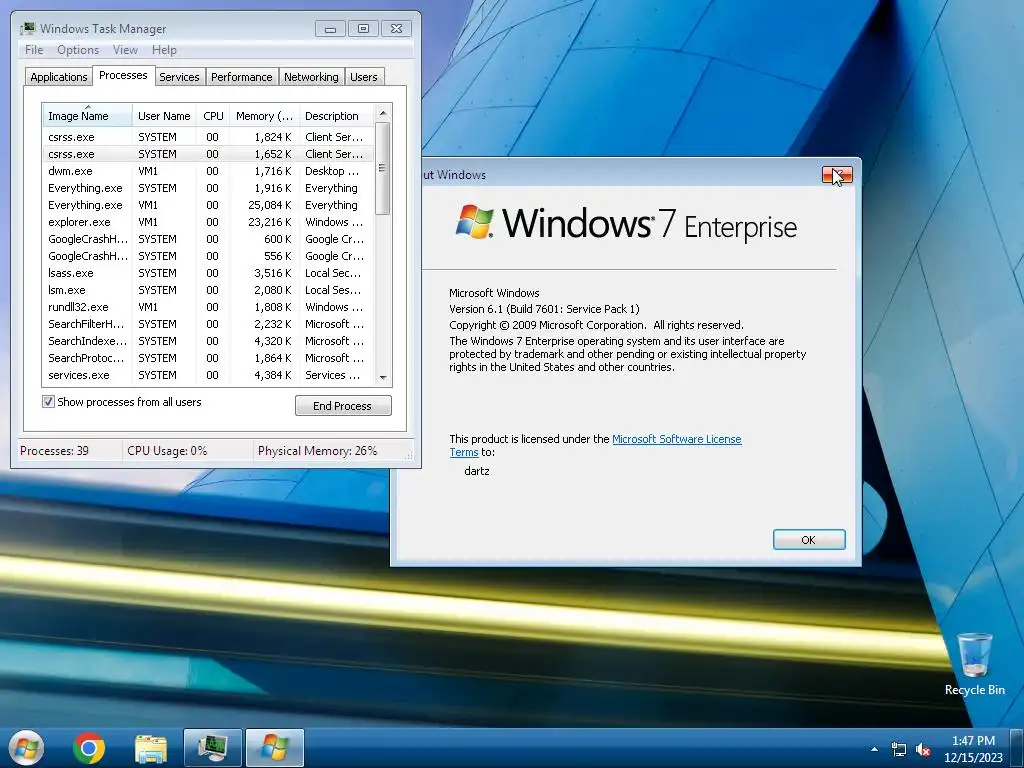Select the SearchProtoc... process
The height and width of the screenshot is (768, 1024).
click(x=208, y=358)
